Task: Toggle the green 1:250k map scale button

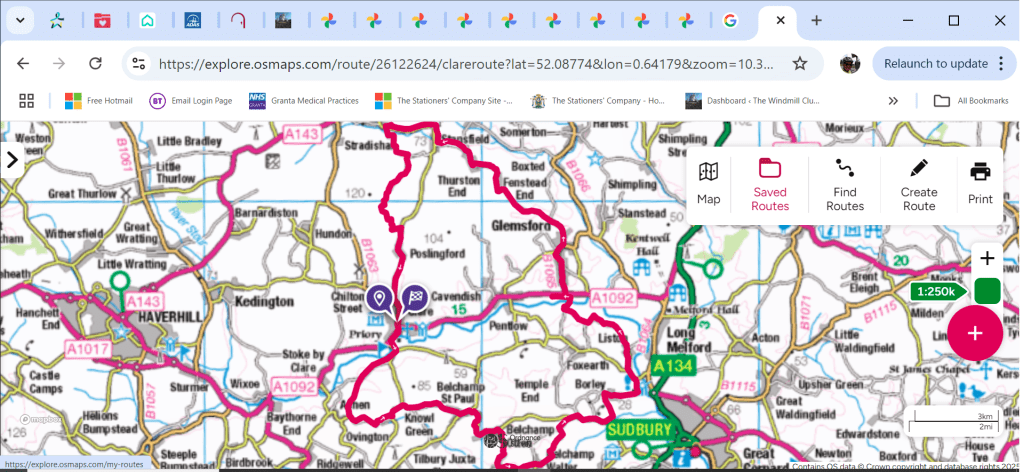Action: (x=987, y=291)
